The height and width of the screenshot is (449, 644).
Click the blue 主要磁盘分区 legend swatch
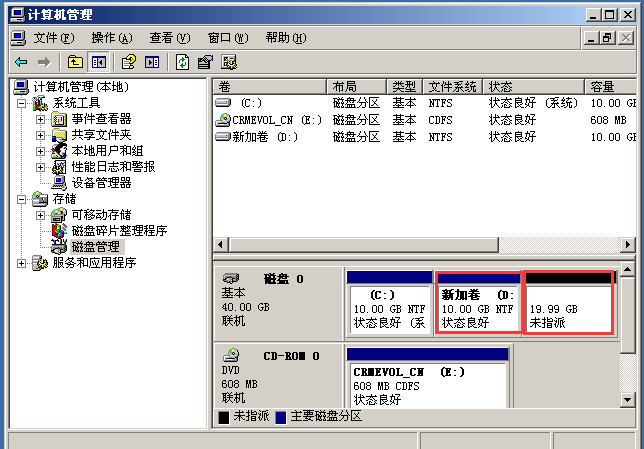pos(281,417)
